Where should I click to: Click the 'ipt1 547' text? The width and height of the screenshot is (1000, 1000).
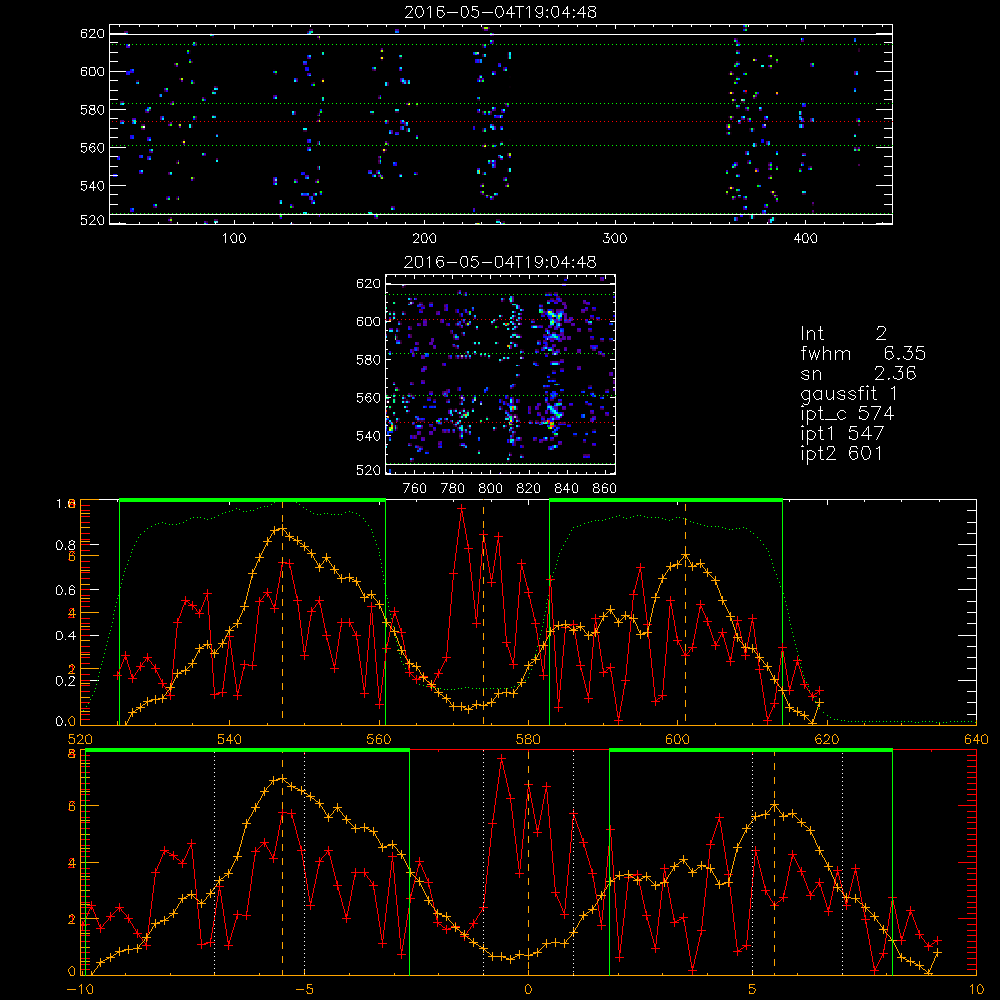coord(842,434)
